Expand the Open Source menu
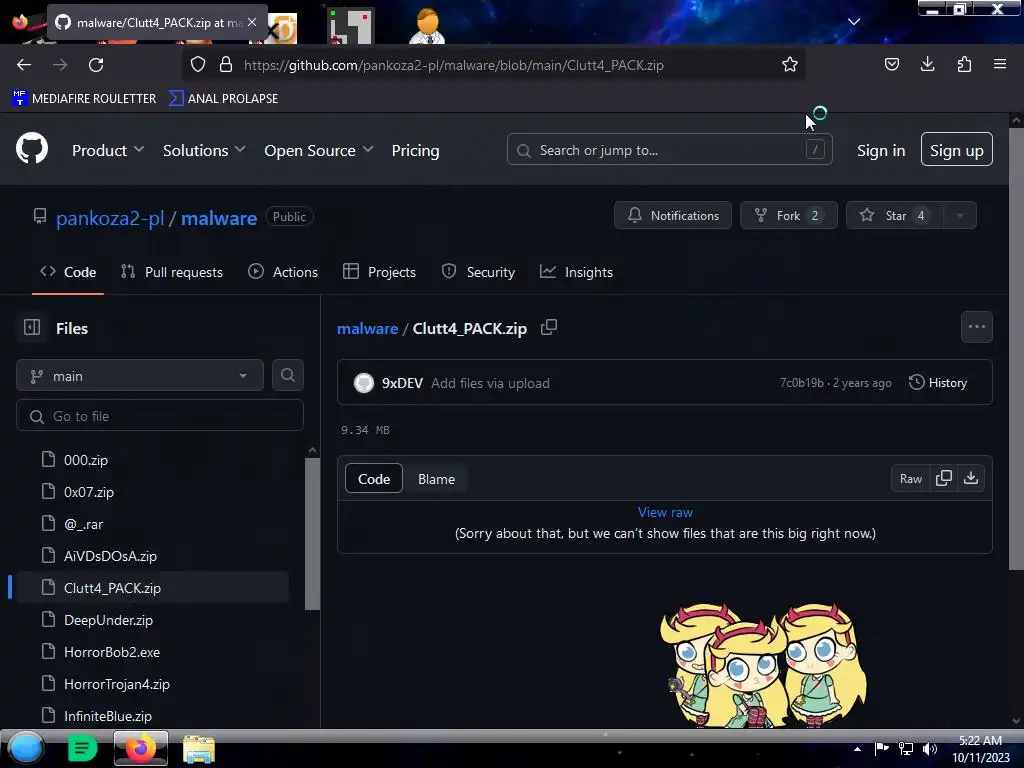 pos(319,150)
